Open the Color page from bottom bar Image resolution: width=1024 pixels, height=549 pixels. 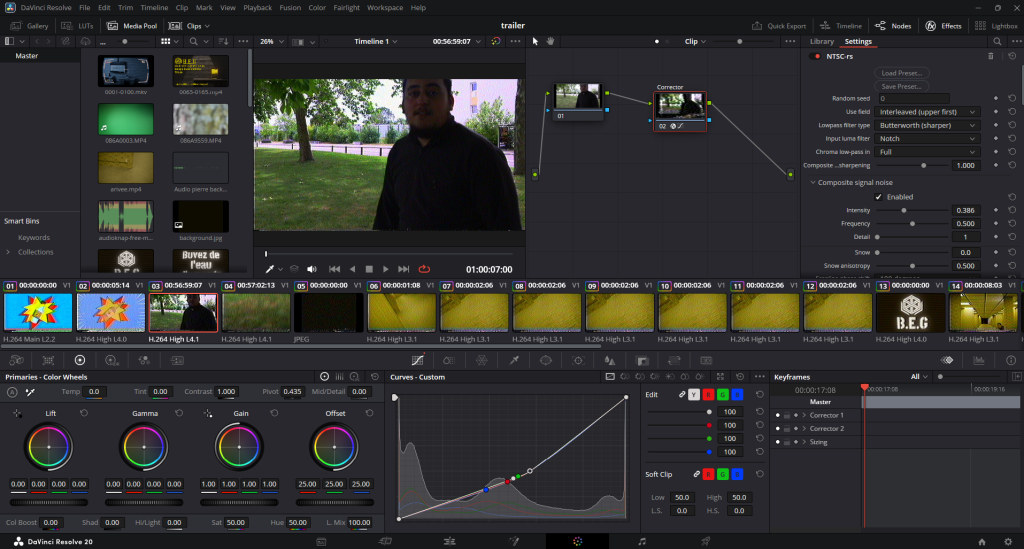577,541
